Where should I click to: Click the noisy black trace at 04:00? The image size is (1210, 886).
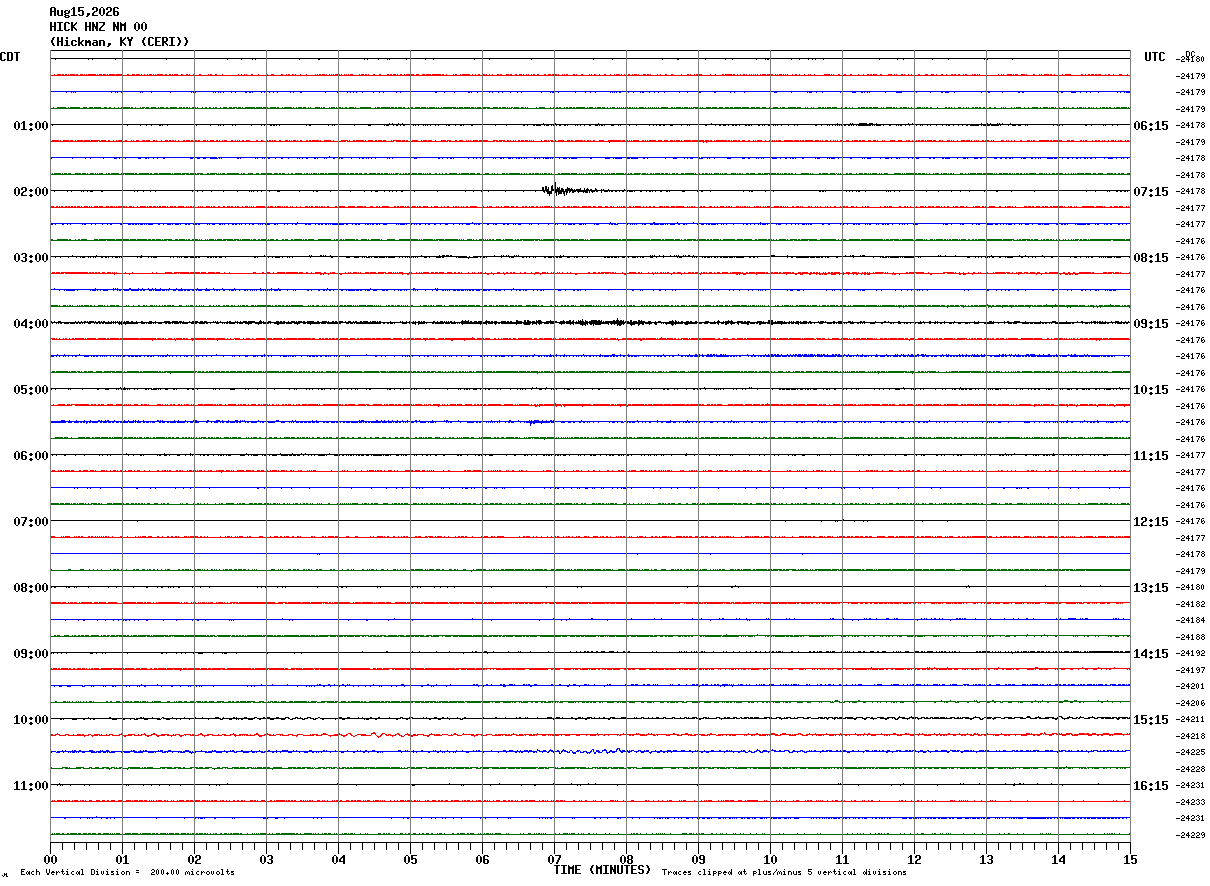(590, 323)
